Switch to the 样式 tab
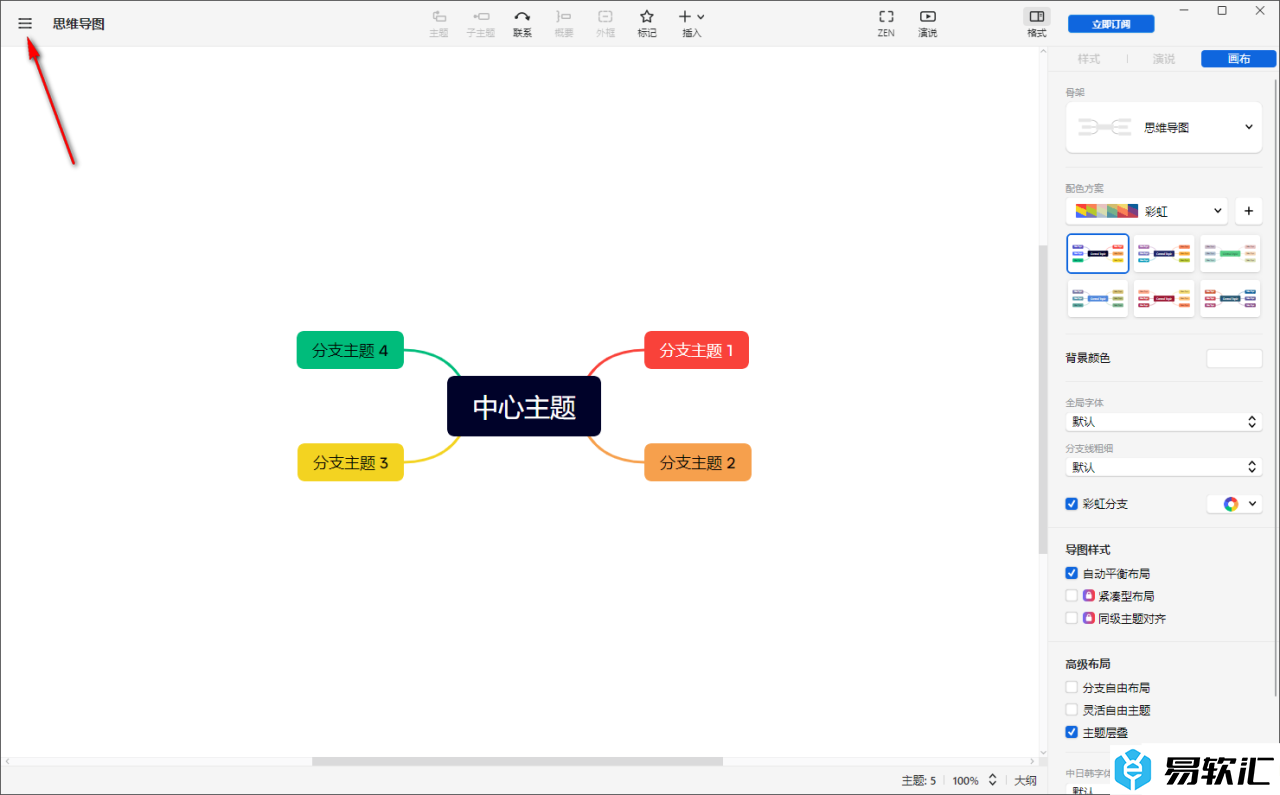This screenshot has height=795, width=1280. tap(1088, 59)
